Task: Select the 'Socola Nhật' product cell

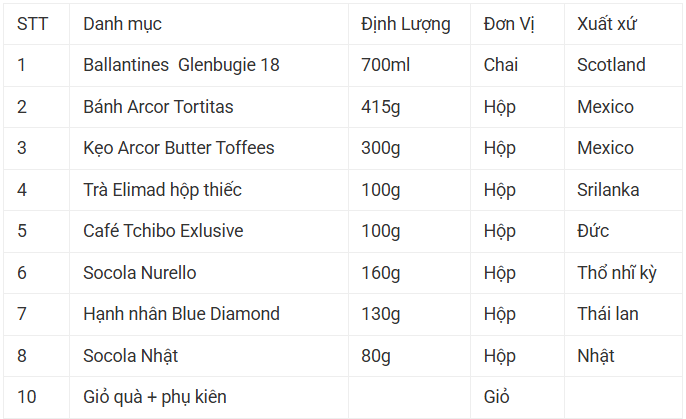Action: 131,356
